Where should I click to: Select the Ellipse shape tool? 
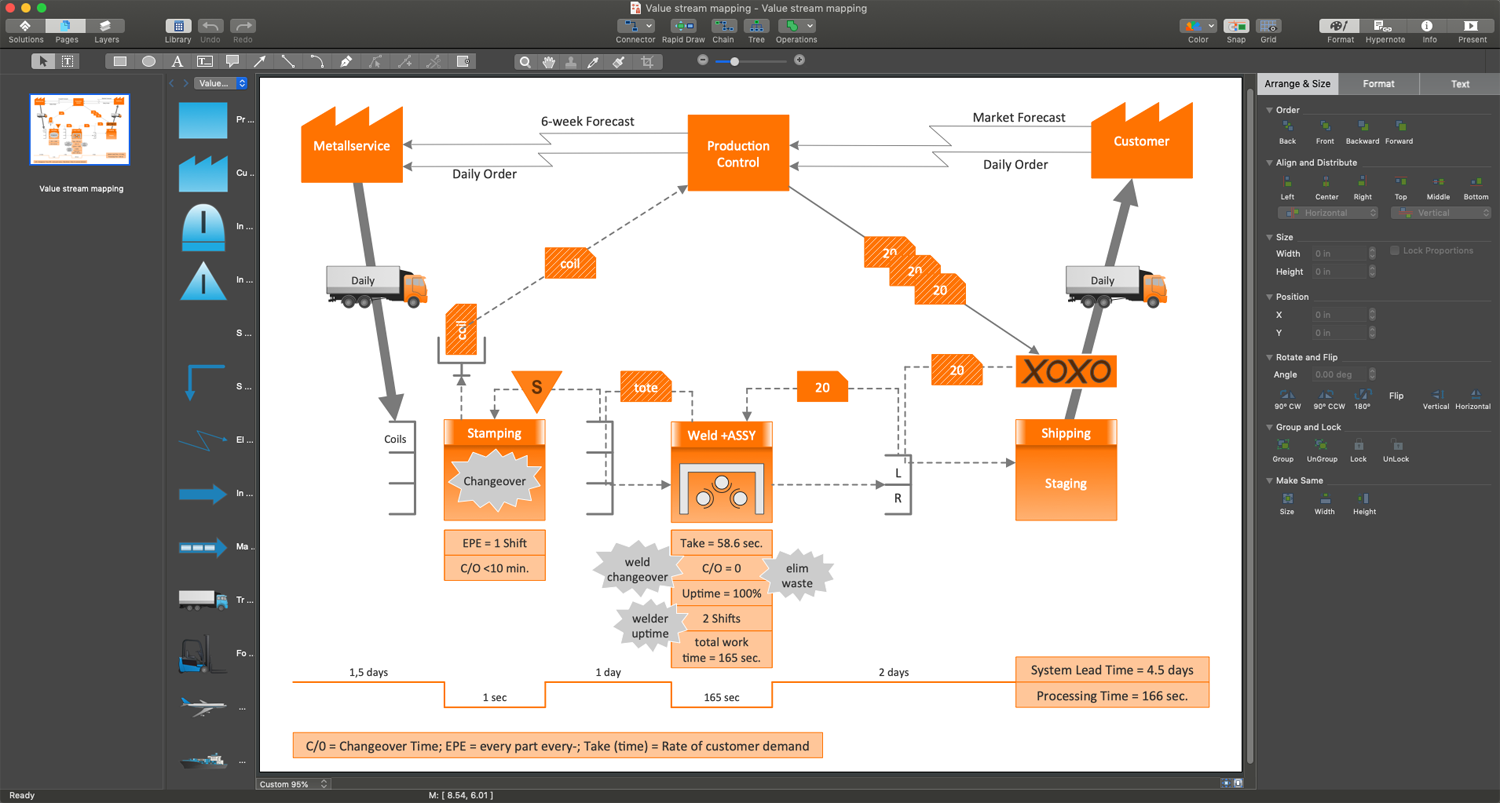click(x=149, y=62)
